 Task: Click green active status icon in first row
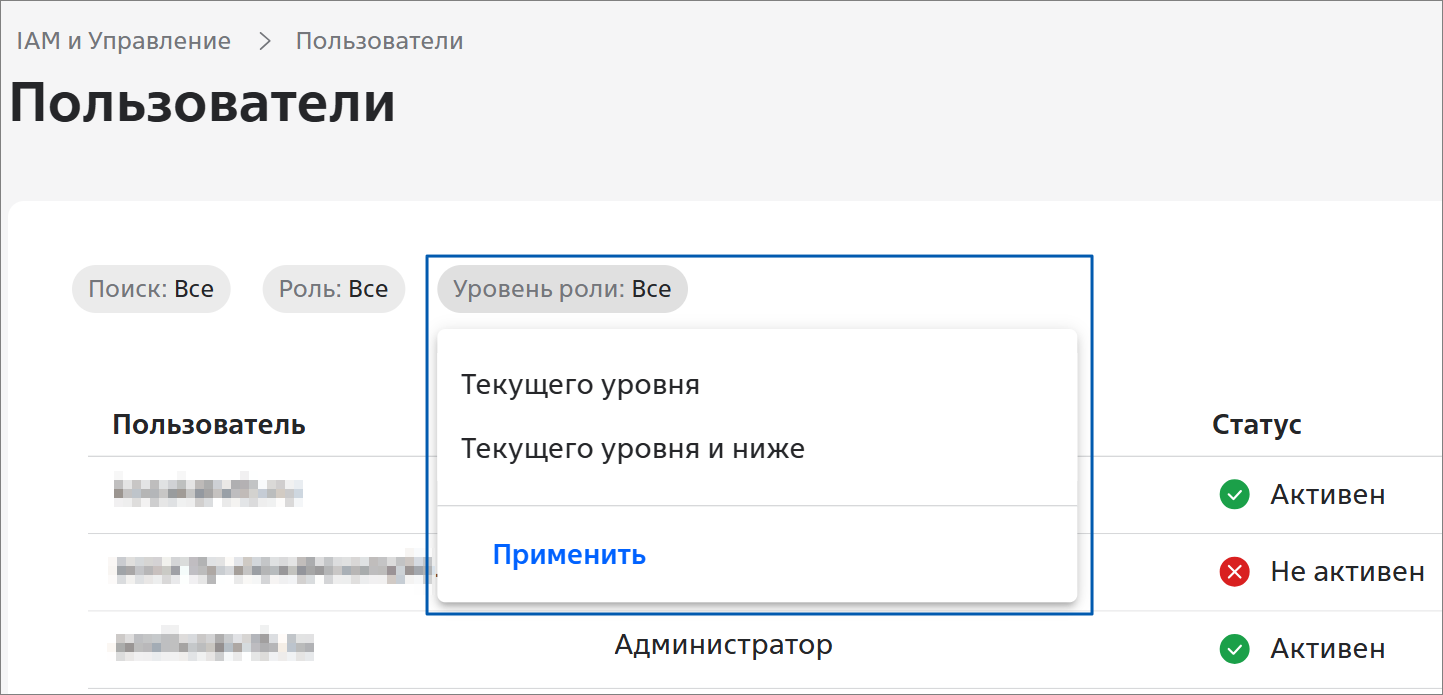click(x=1235, y=494)
